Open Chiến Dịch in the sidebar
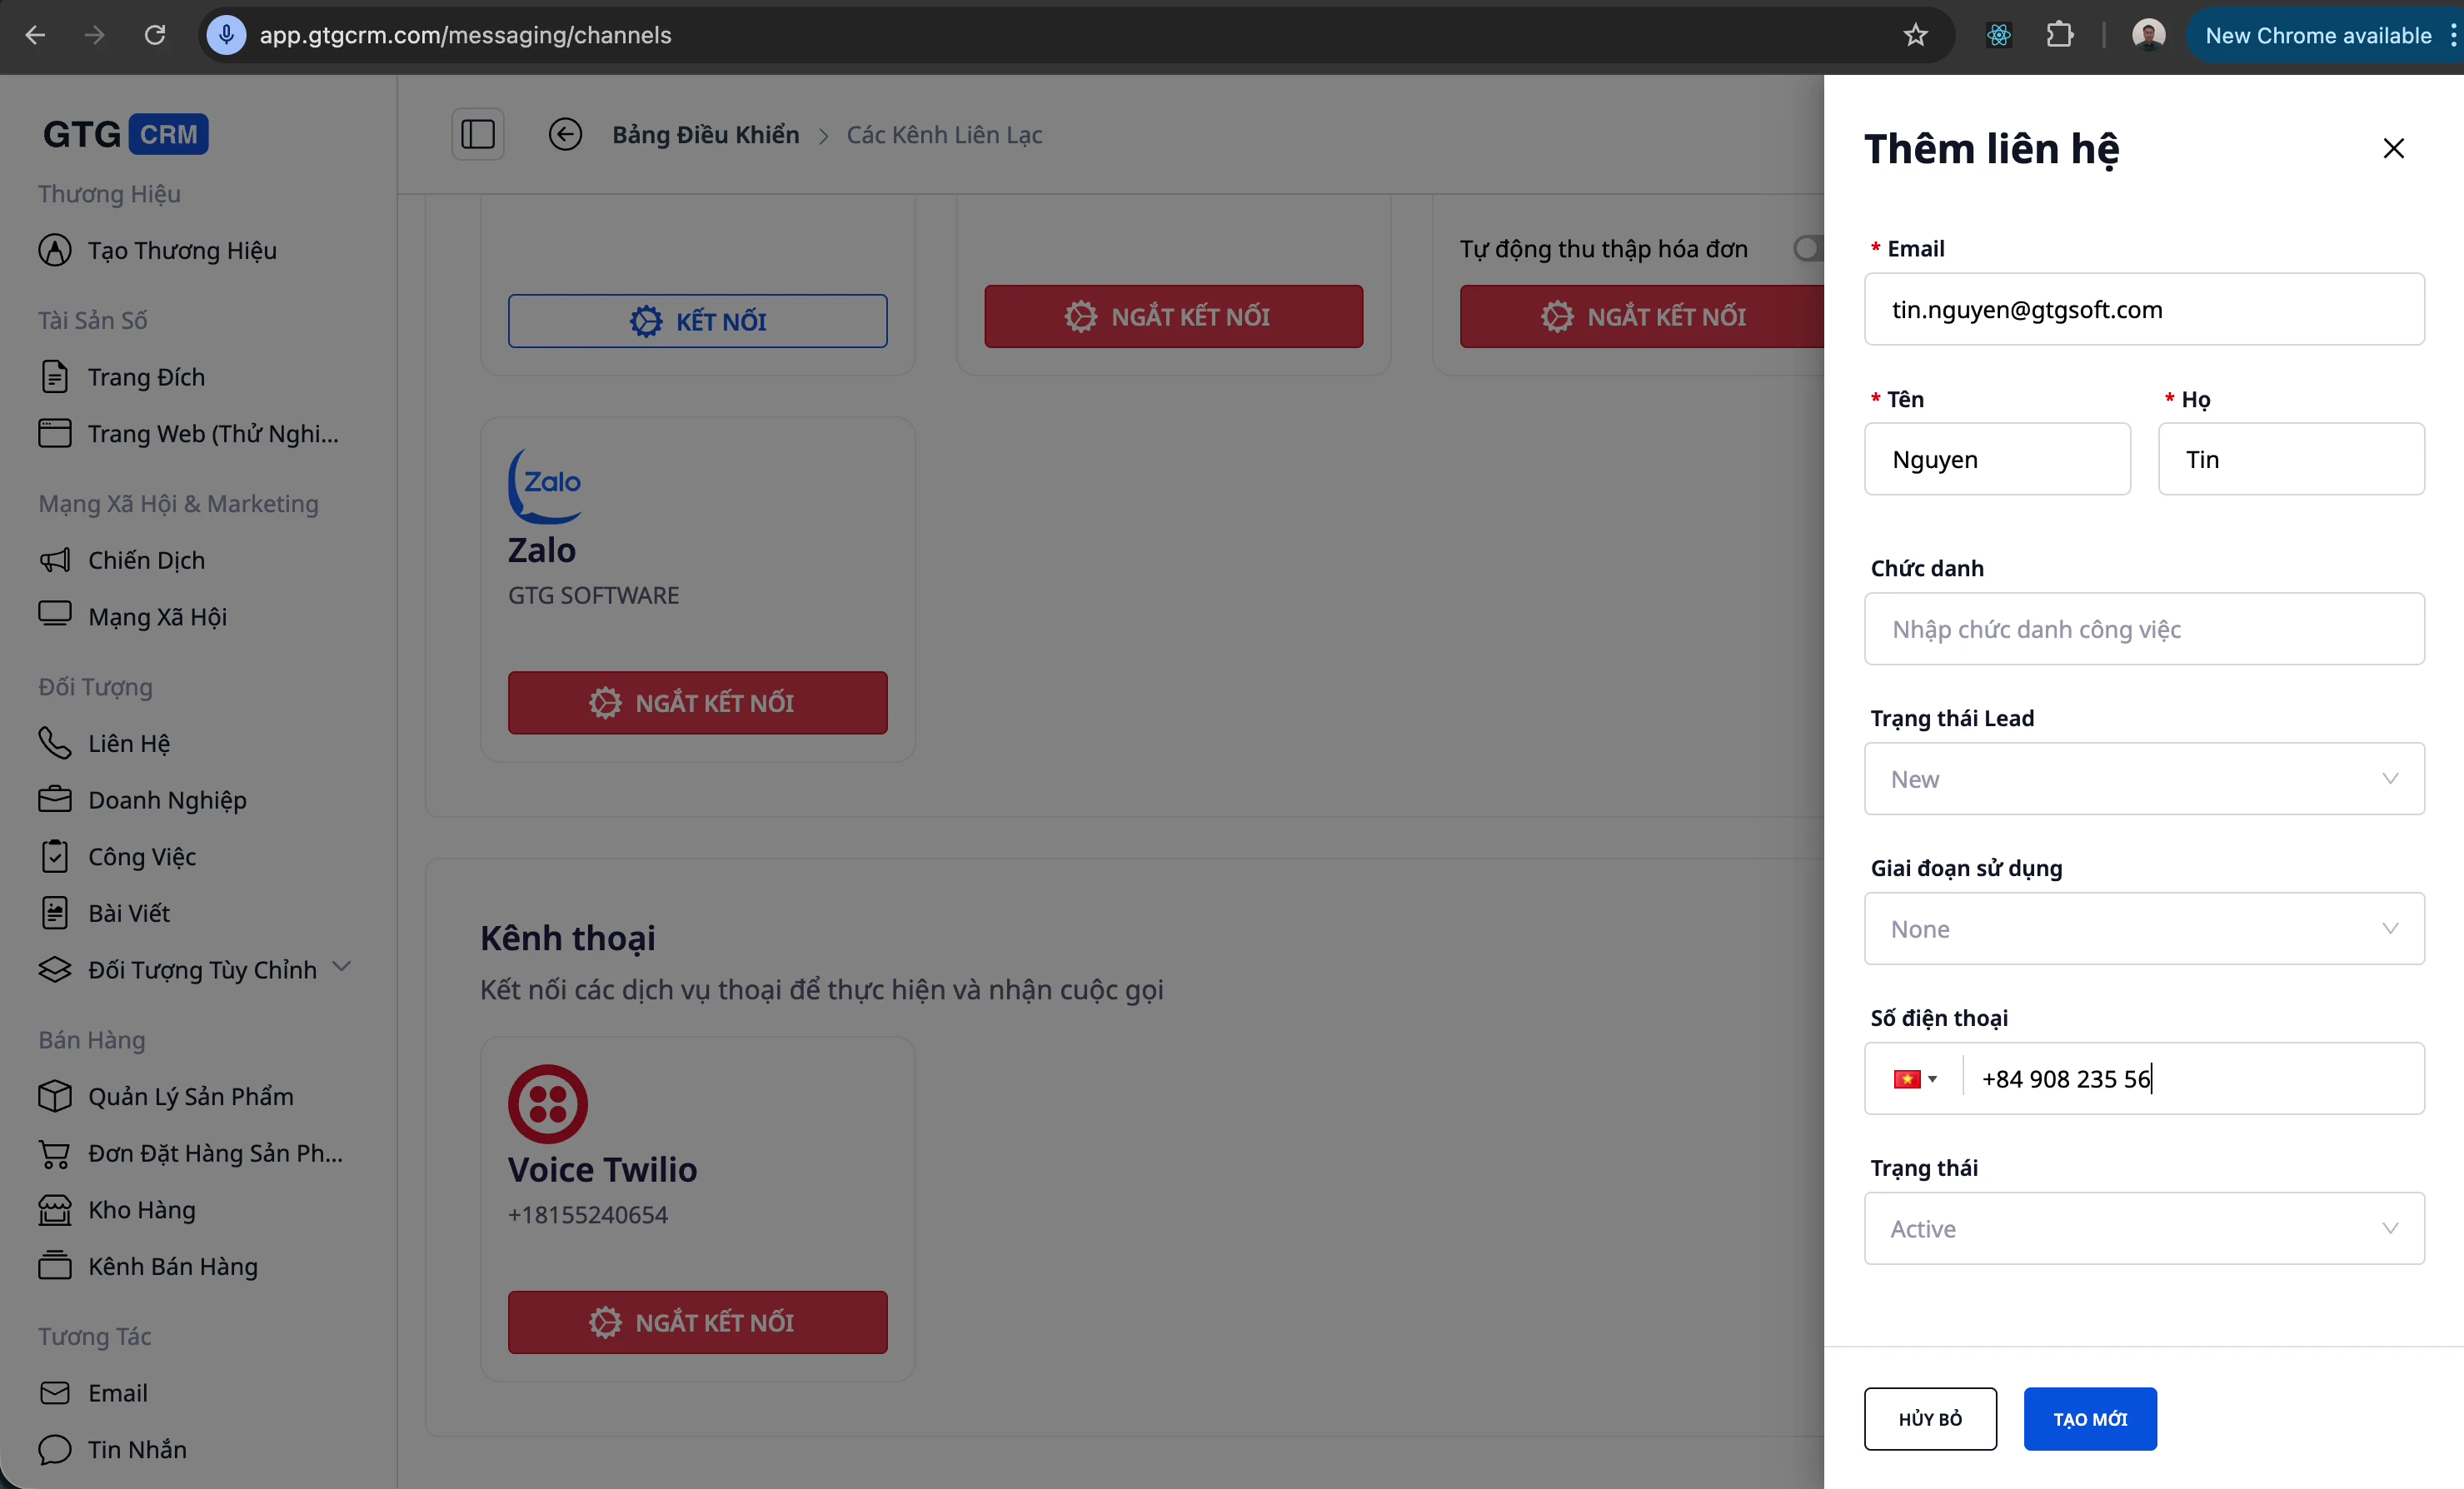The width and height of the screenshot is (2464, 1489). pos(144,560)
